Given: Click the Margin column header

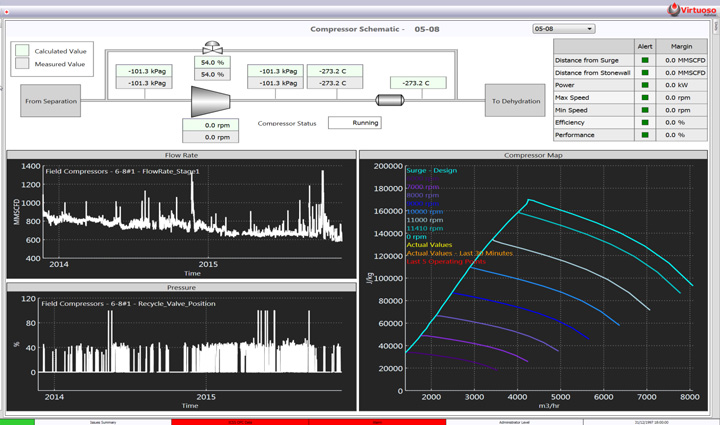Looking at the screenshot, I should pos(681,46).
